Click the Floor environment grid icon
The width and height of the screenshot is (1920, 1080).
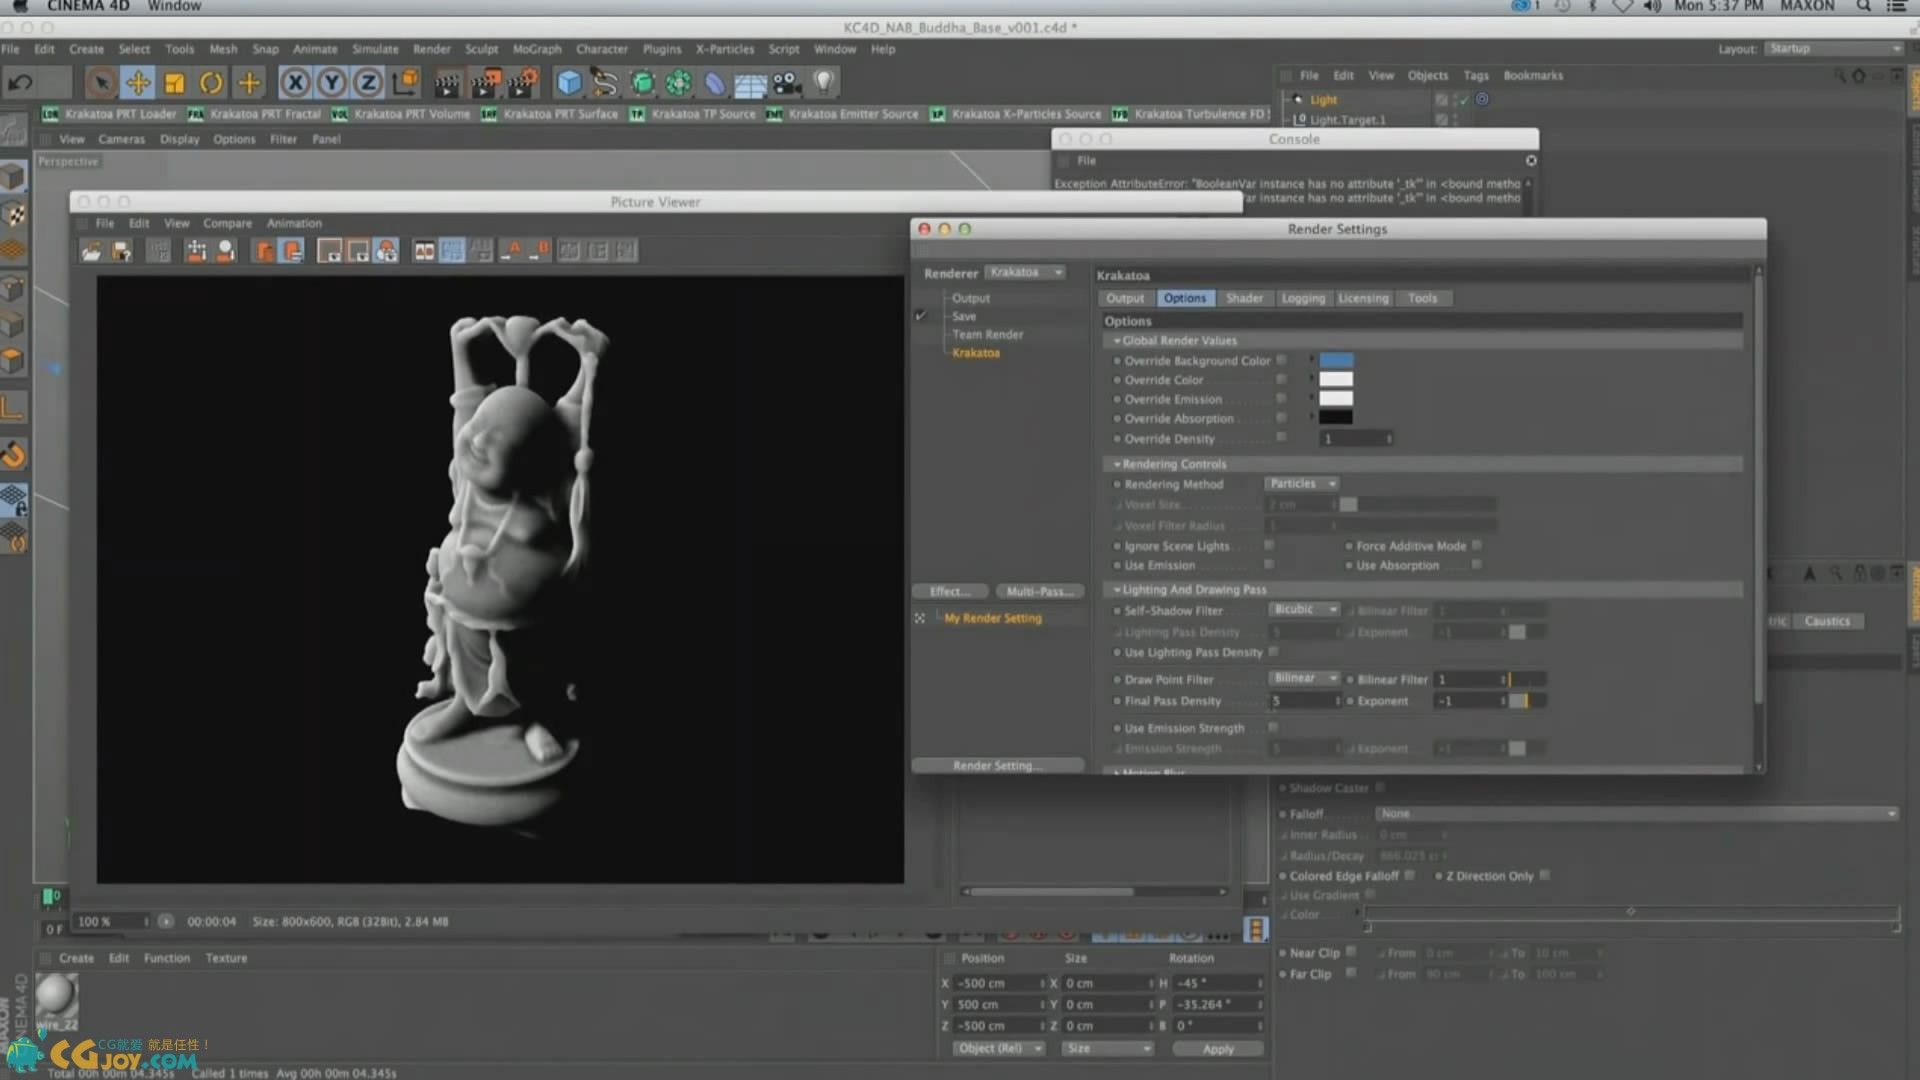tap(750, 85)
